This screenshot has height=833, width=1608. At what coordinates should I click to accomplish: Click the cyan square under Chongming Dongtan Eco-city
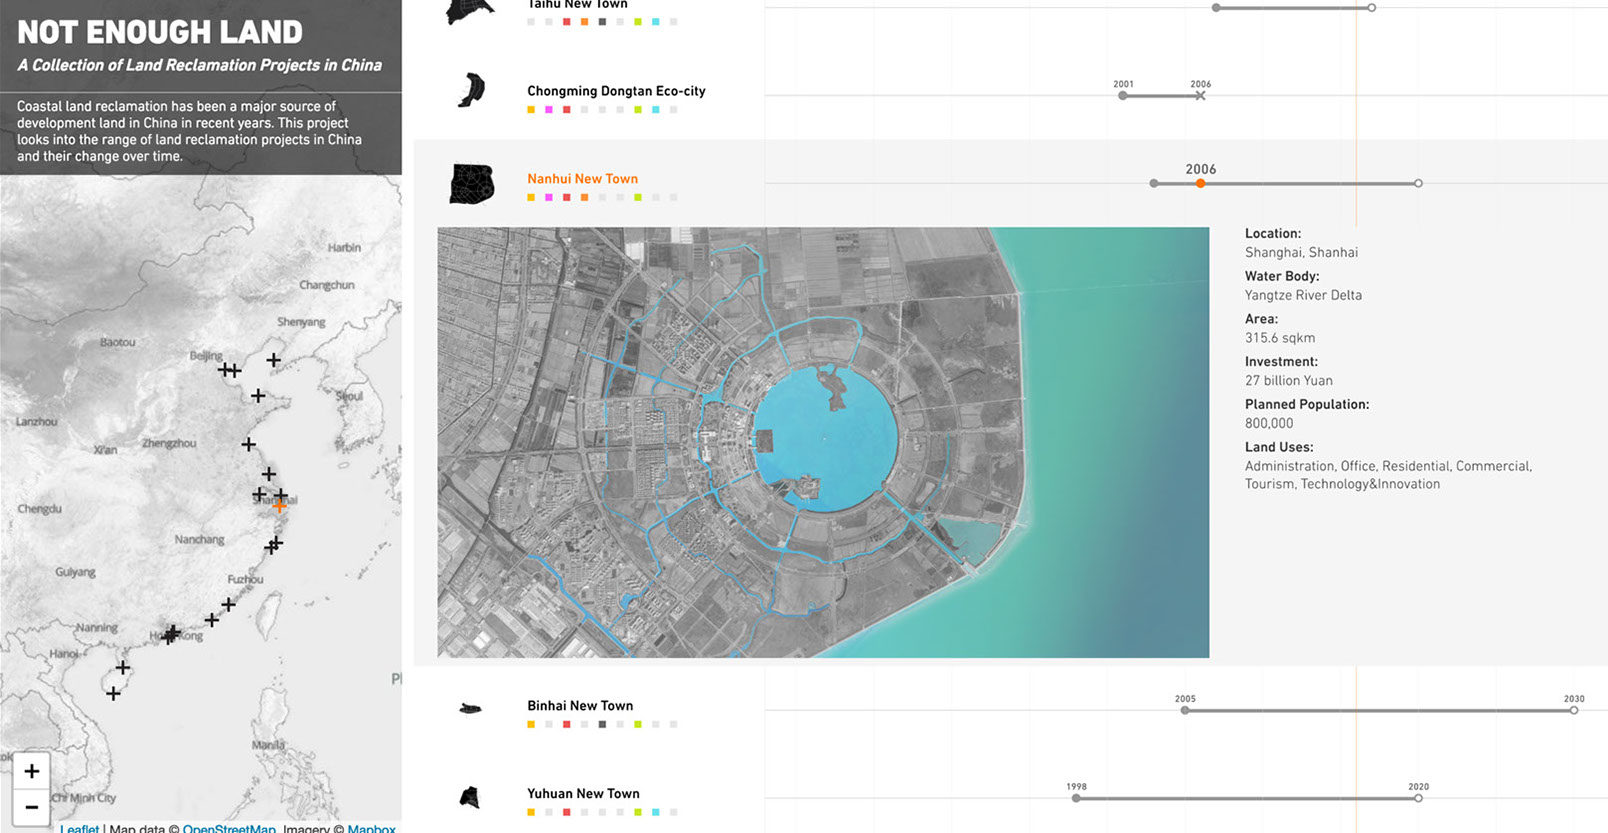click(655, 109)
